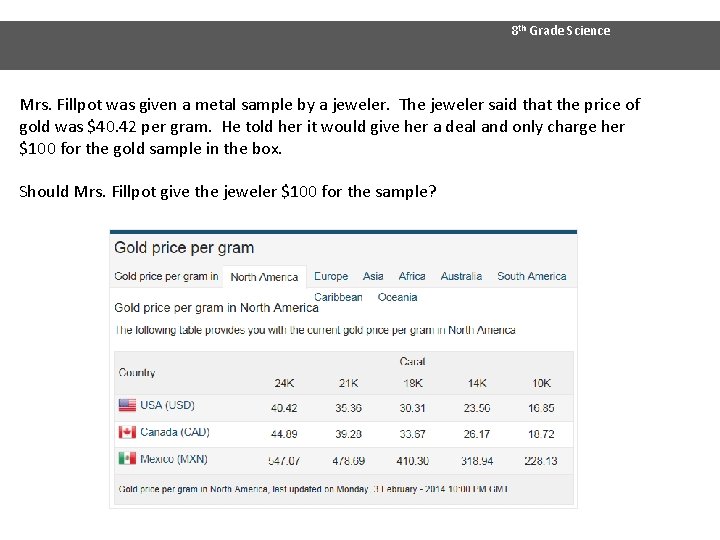Click the Gold price per gram heading
This screenshot has height=540, width=720.
(x=184, y=248)
